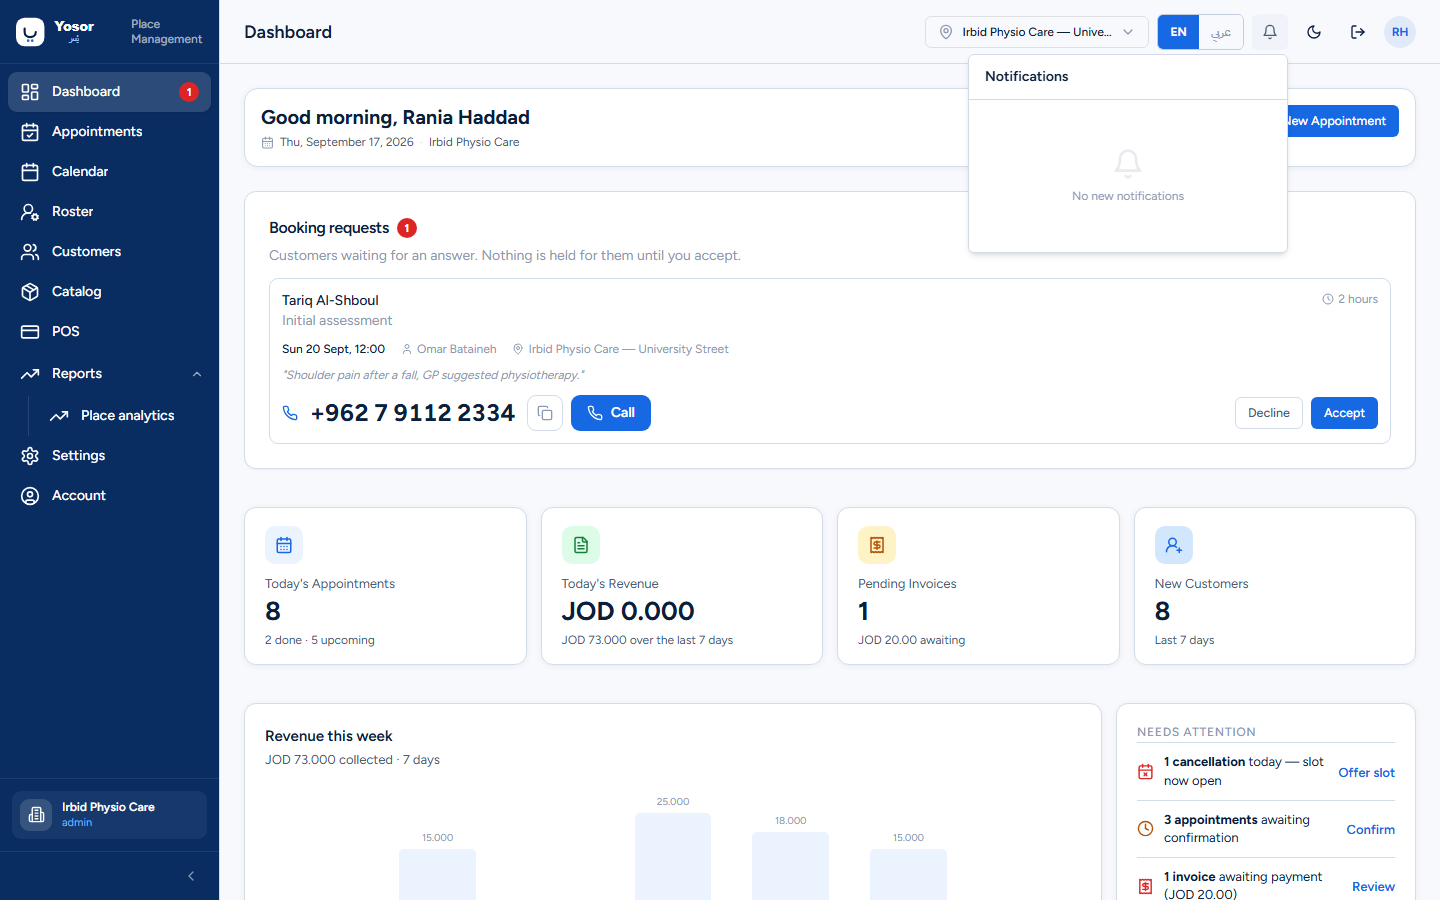The image size is (1440, 900).
Task: Click the Irbid Physio Care building icon
Action: (36, 815)
